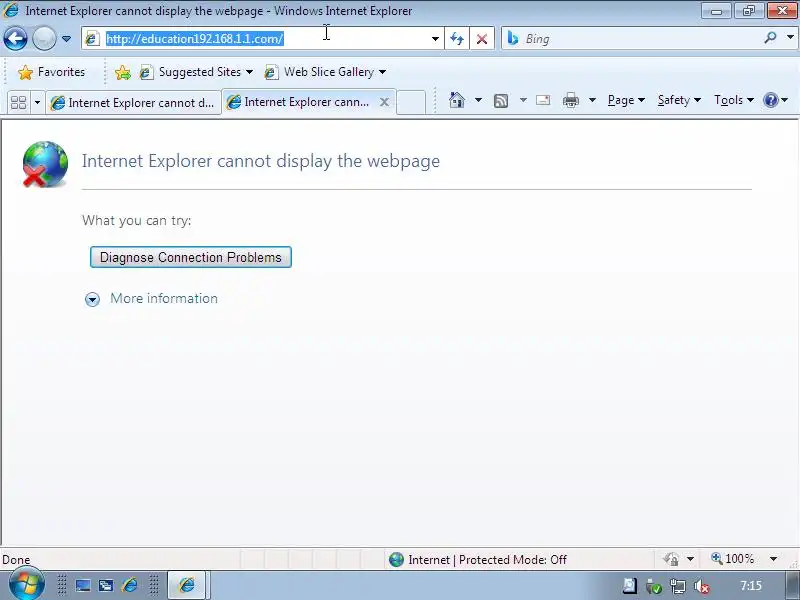Print page with the printer icon
Screen dimensions: 800x600
pos(570,100)
